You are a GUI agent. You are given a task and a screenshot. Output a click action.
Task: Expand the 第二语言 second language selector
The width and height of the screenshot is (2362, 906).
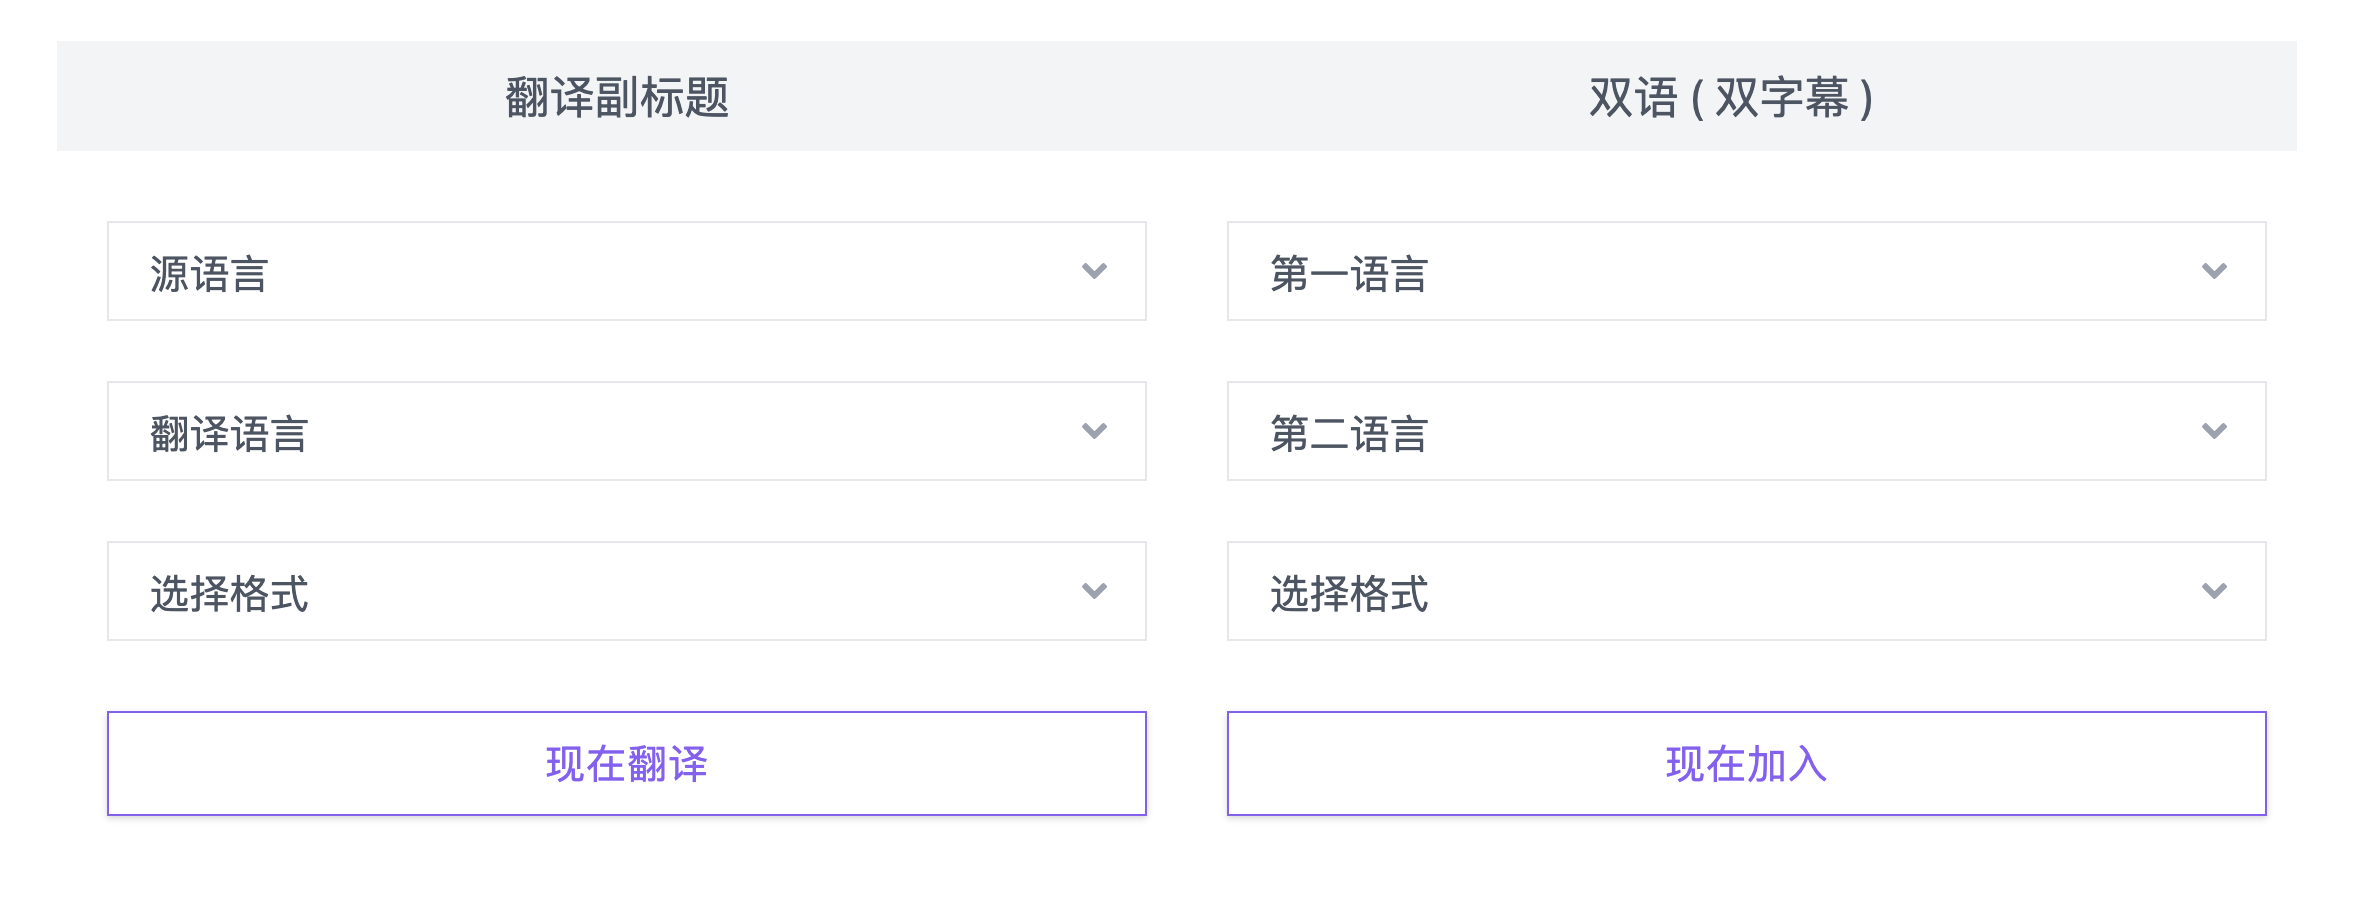[1746, 431]
